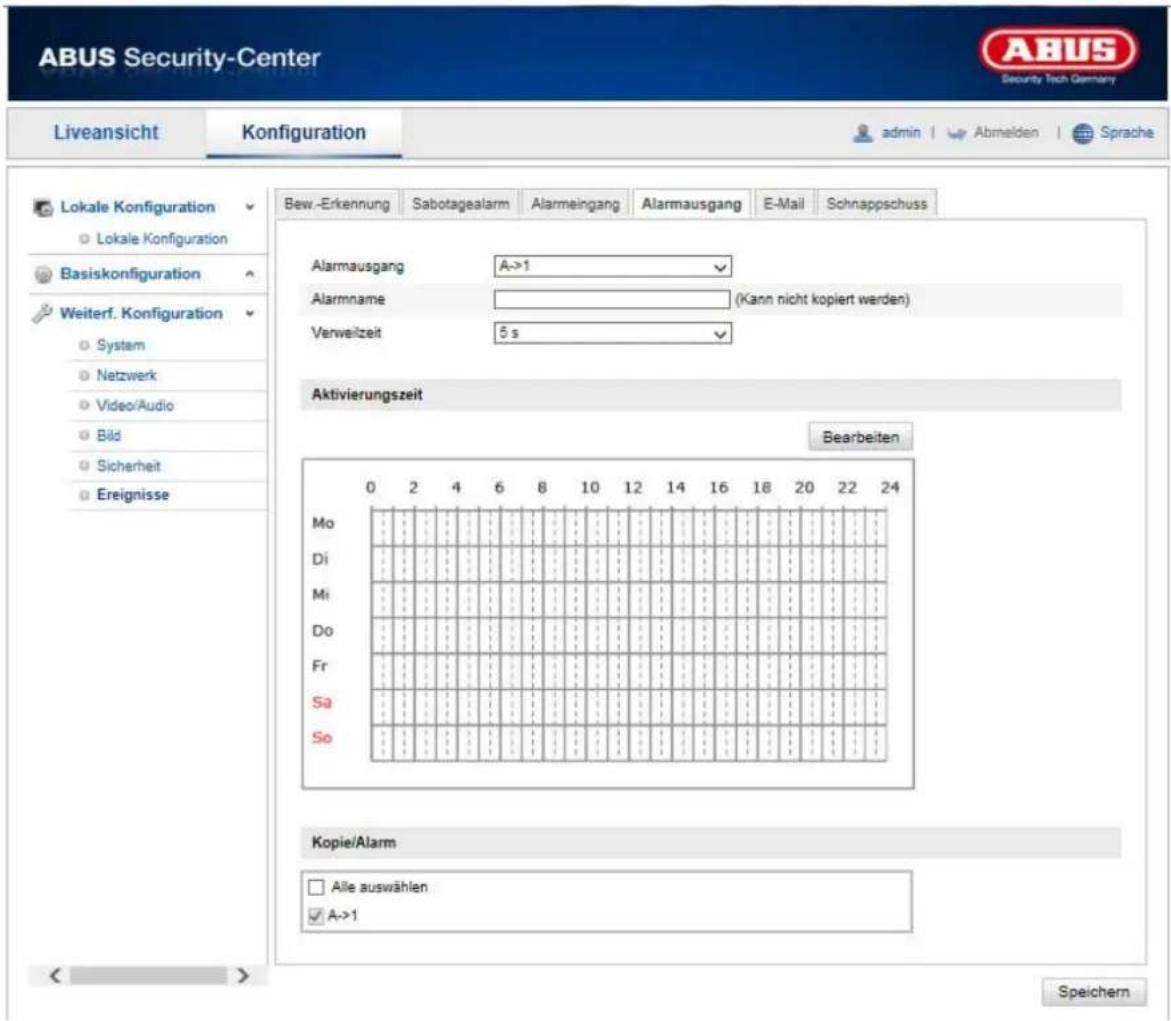The height and width of the screenshot is (1021, 1171).
Task: Click the Sa row in schedule grid
Action: 629,706
